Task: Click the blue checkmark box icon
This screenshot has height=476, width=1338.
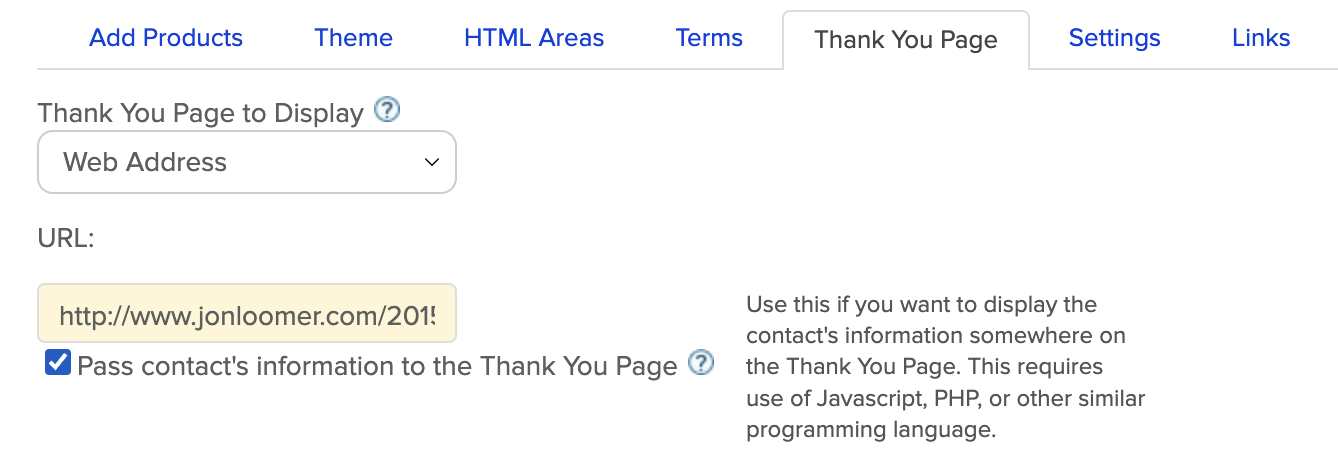Action: tap(58, 363)
